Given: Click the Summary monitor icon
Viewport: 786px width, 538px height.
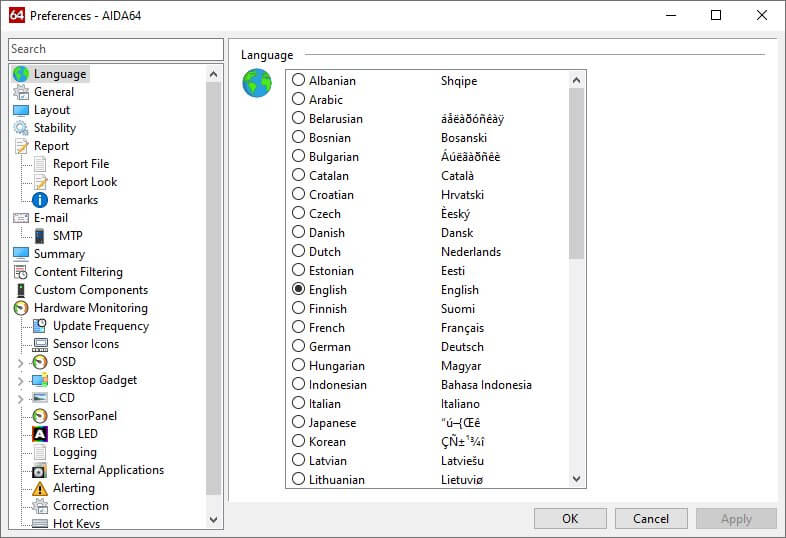Looking at the screenshot, I should tap(21, 254).
